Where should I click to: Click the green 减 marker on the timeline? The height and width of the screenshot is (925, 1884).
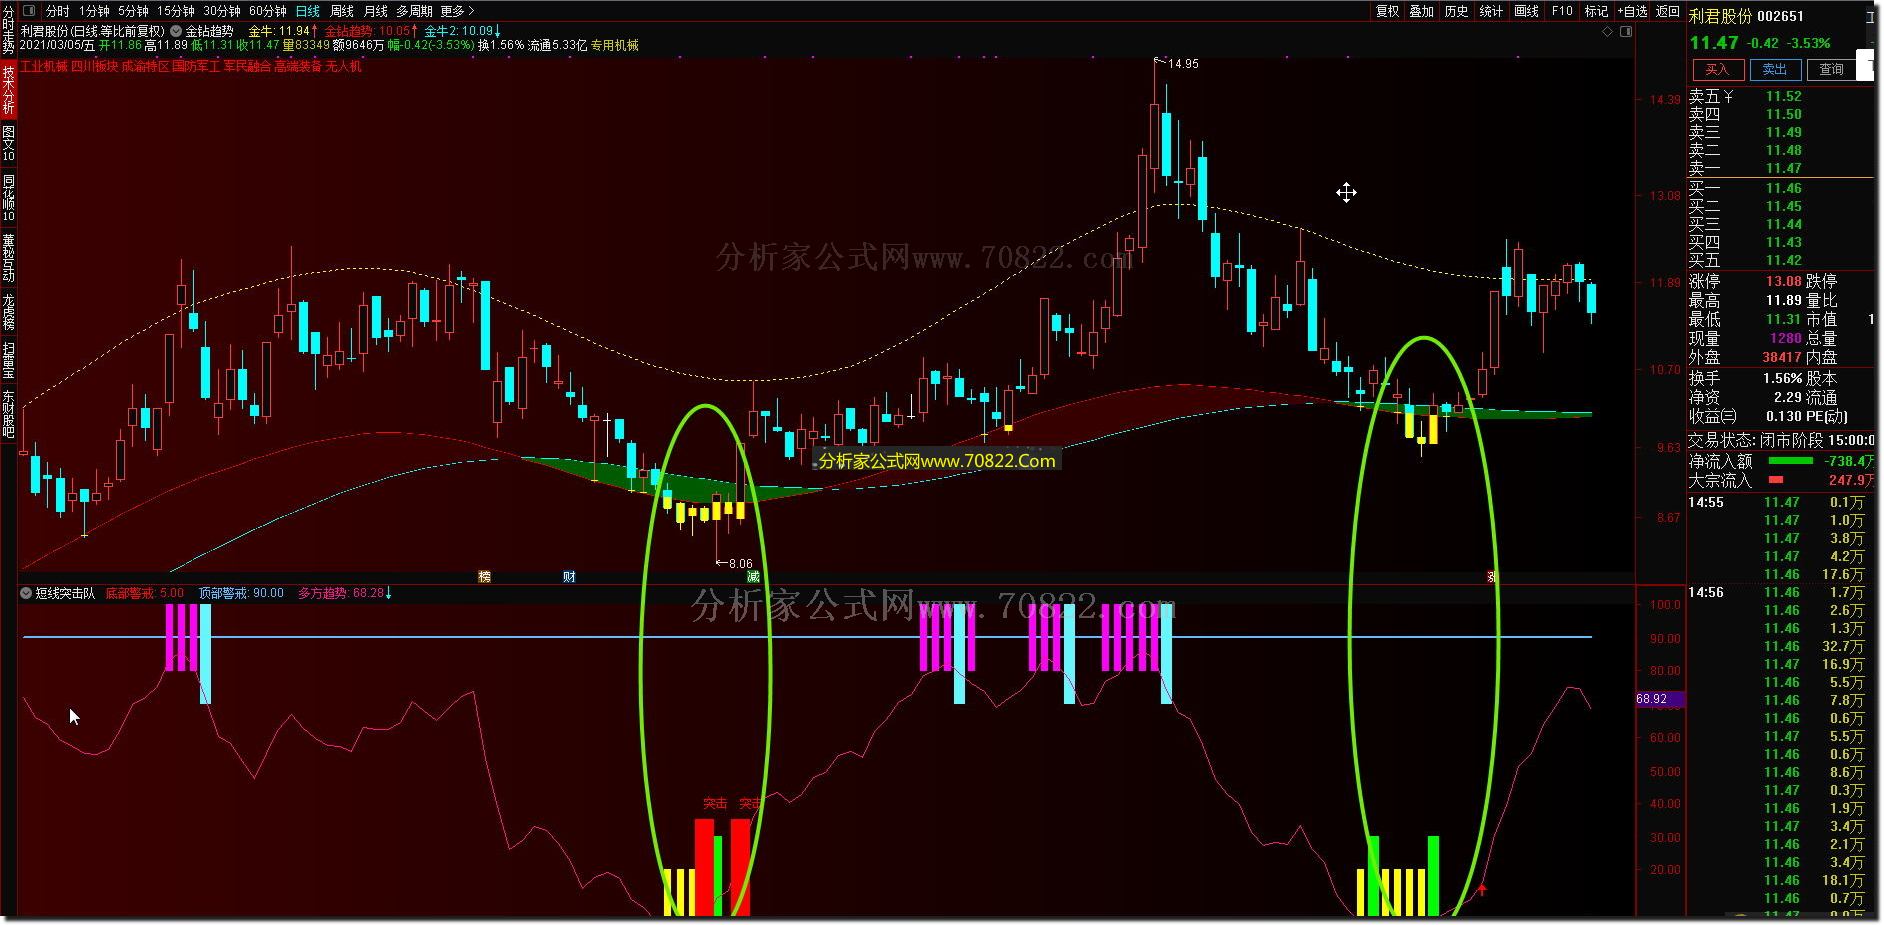(x=753, y=577)
